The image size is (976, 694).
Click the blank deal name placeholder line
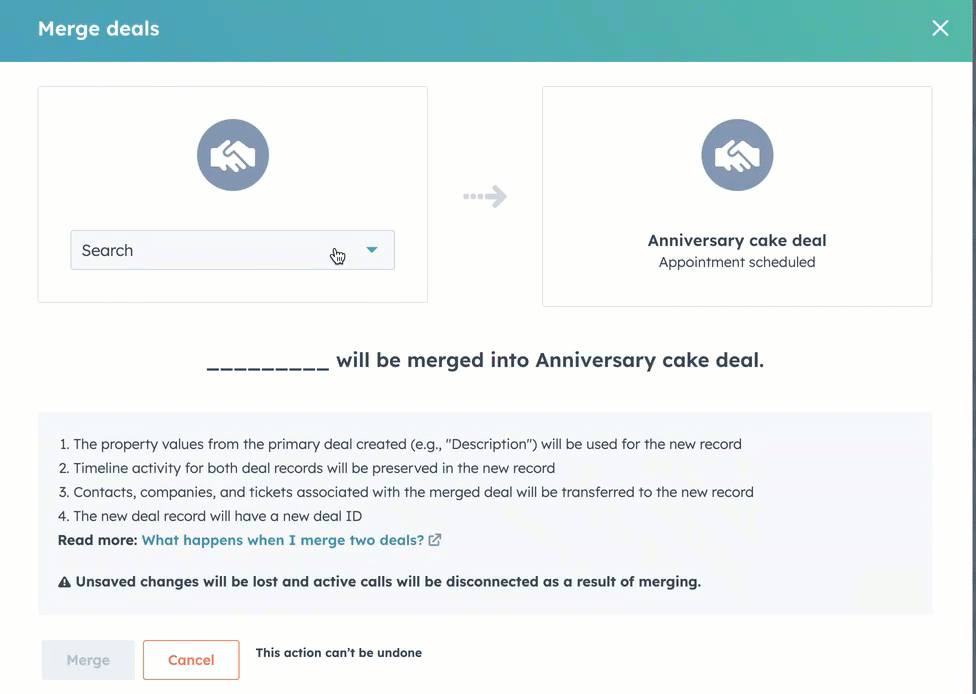[268, 364]
